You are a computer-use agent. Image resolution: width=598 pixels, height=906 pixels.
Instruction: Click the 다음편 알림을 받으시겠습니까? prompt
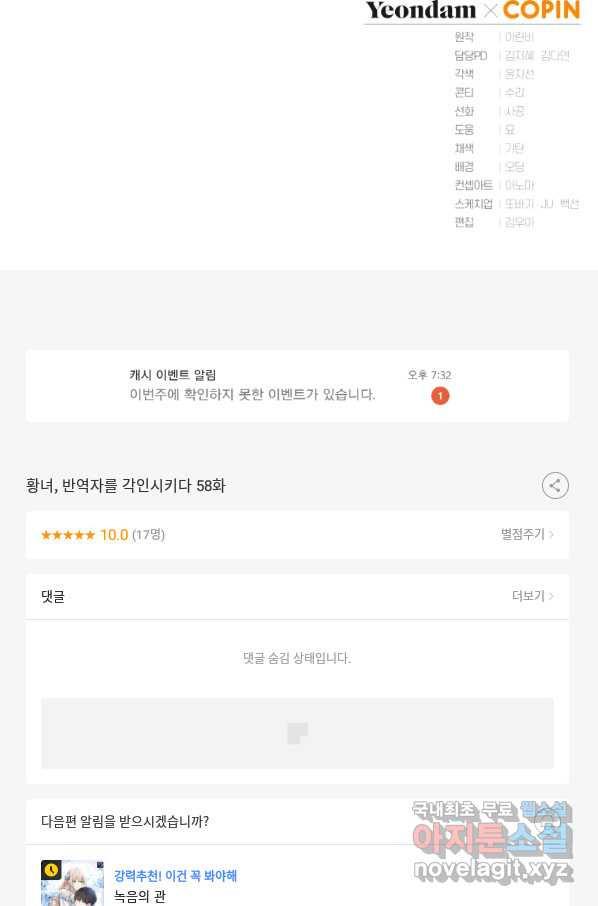click(125, 821)
